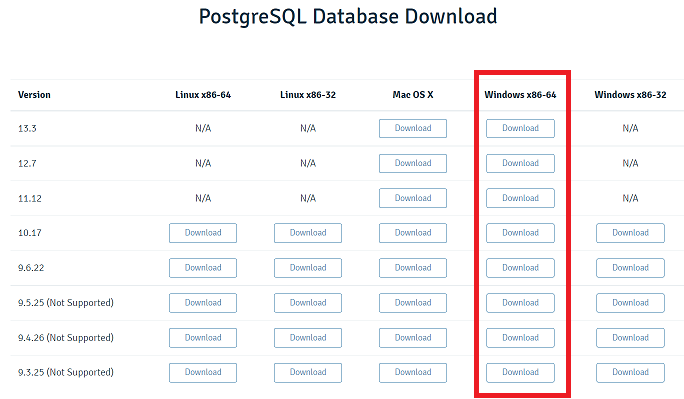Screen dimensions: 684x399
Task: Download version 9.3.25 for Windows x86-64
Action: pos(520,373)
